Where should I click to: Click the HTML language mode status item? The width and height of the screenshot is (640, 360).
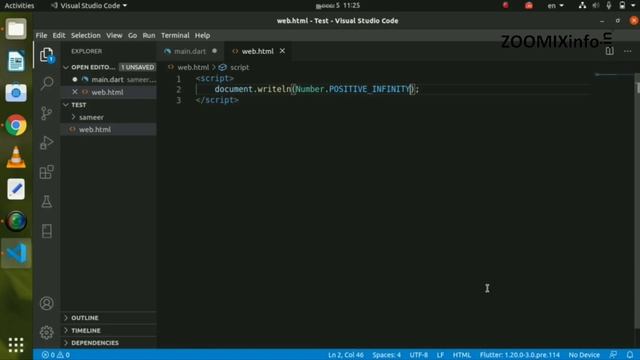pyautogui.click(x=462, y=355)
